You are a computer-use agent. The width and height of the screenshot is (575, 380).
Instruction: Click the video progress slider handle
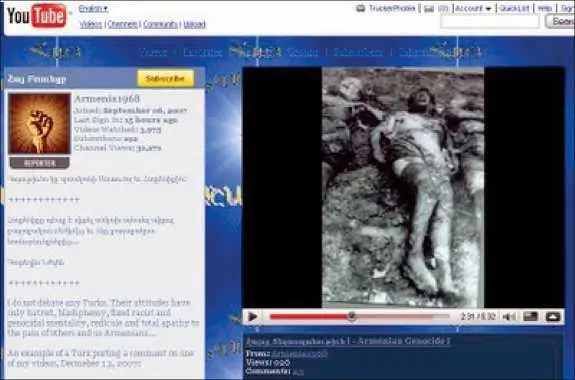pos(352,316)
